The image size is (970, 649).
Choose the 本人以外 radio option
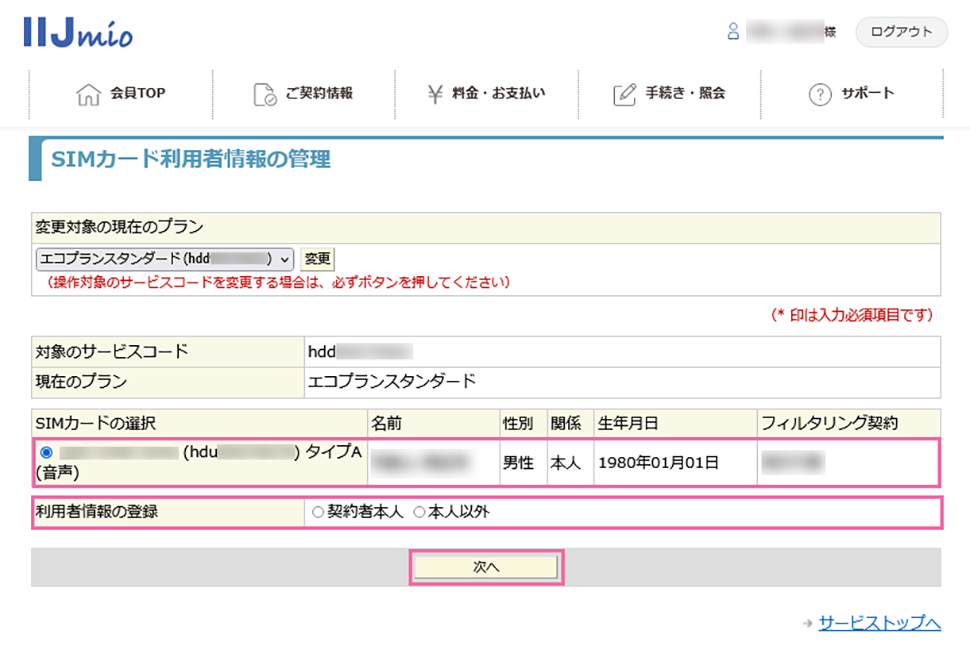(x=419, y=512)
